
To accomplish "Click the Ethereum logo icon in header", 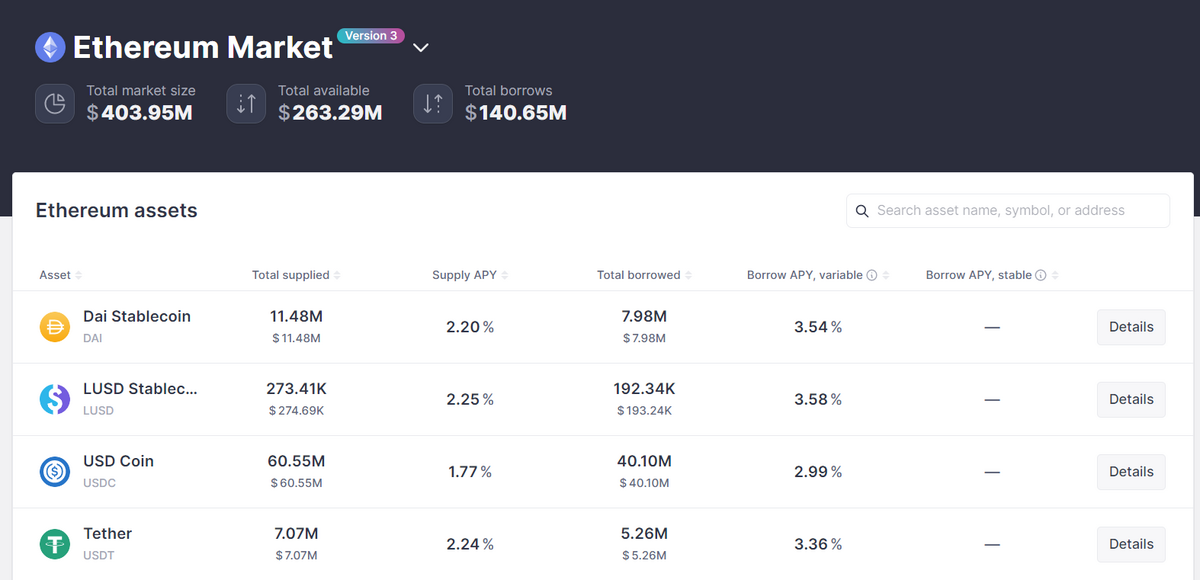I will 50,47.
